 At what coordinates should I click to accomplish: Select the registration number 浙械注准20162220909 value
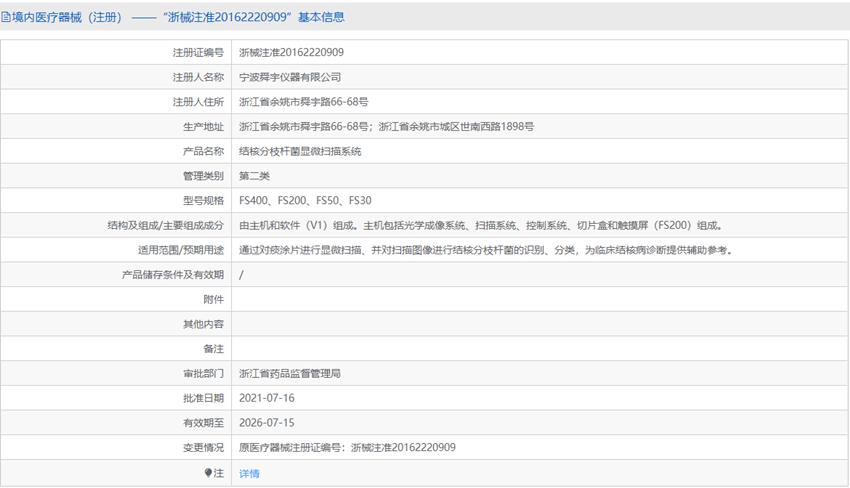coord(291,53)
